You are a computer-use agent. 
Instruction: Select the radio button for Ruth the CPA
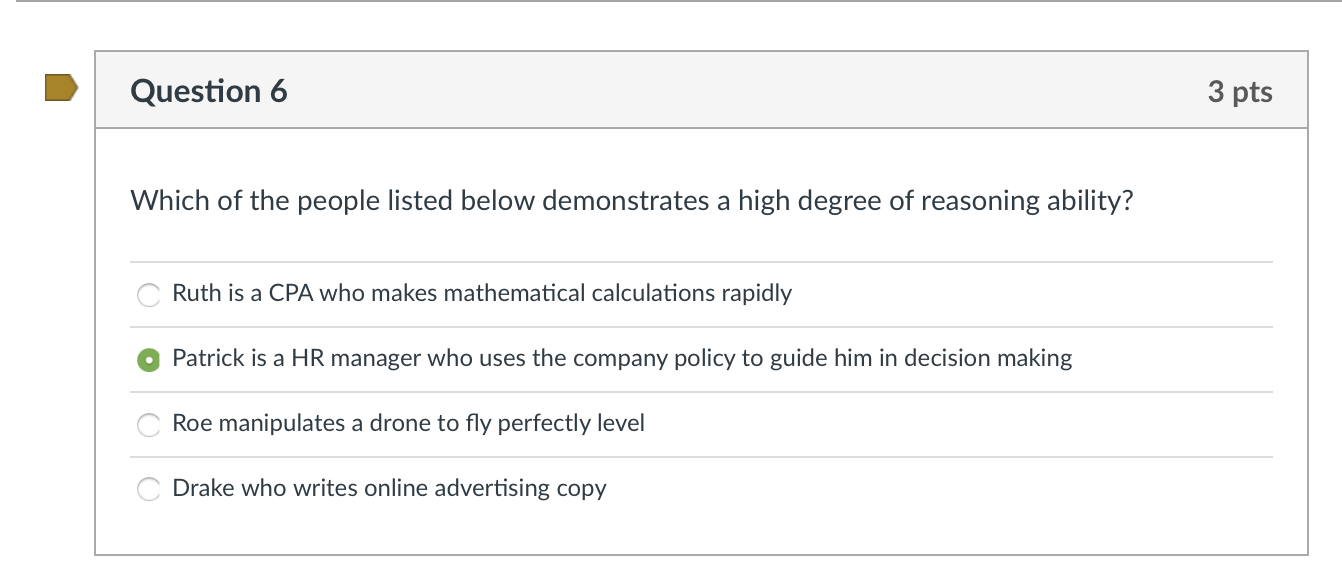tap(149, 294)
